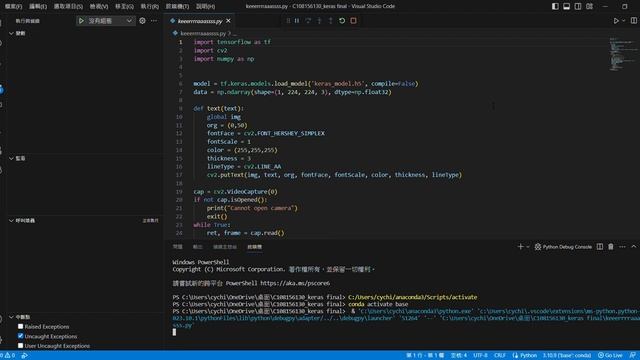Pause the debugger from the debug toolbar
Viewport: 640px width, 360px height.
[297, 20]
